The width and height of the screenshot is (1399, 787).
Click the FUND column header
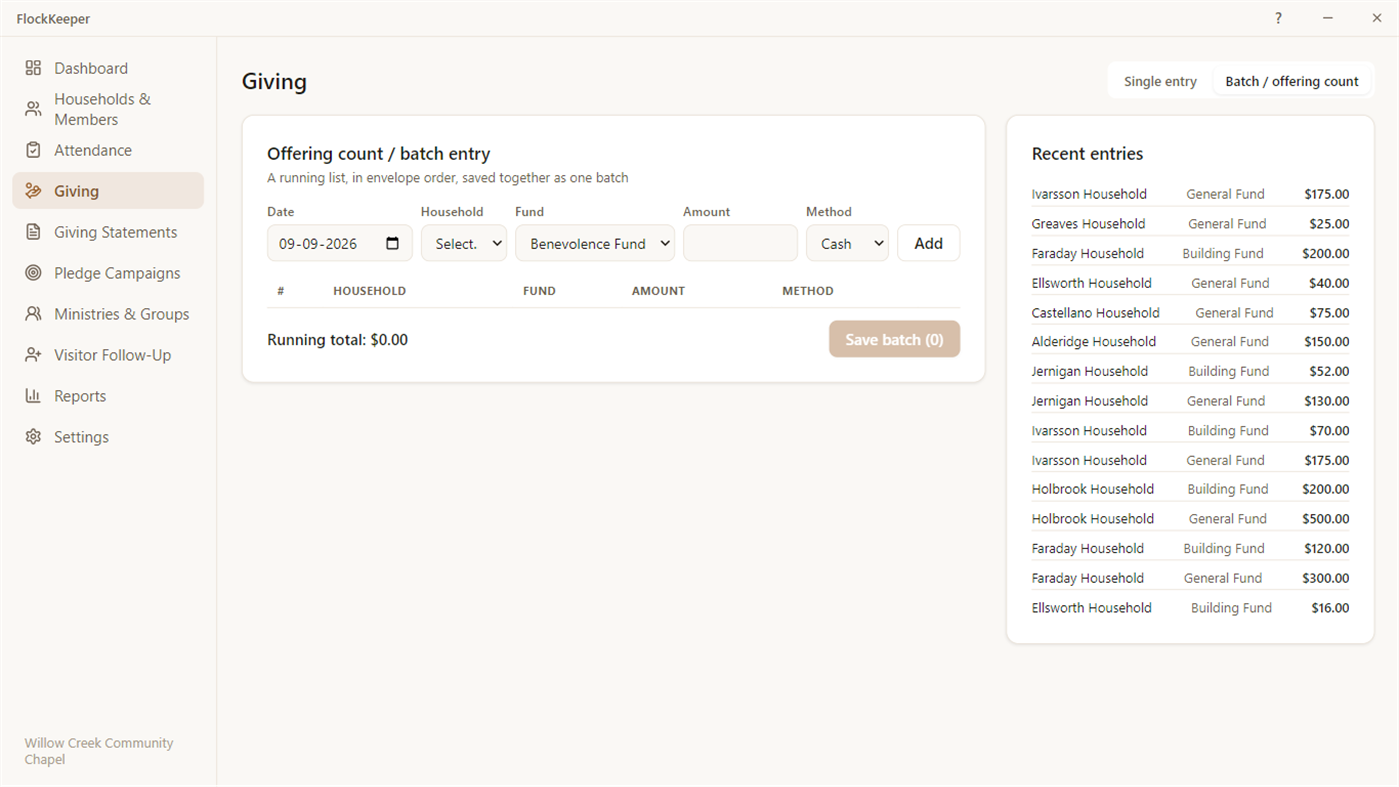pyautogui.click(x=539, y=291)
